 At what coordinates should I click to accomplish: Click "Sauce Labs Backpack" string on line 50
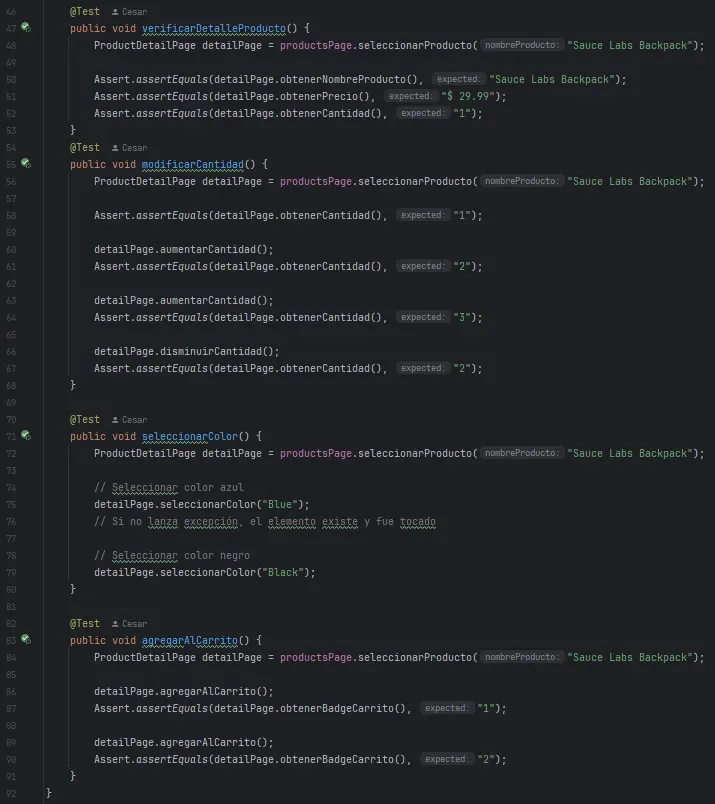[x=552, y=79]
